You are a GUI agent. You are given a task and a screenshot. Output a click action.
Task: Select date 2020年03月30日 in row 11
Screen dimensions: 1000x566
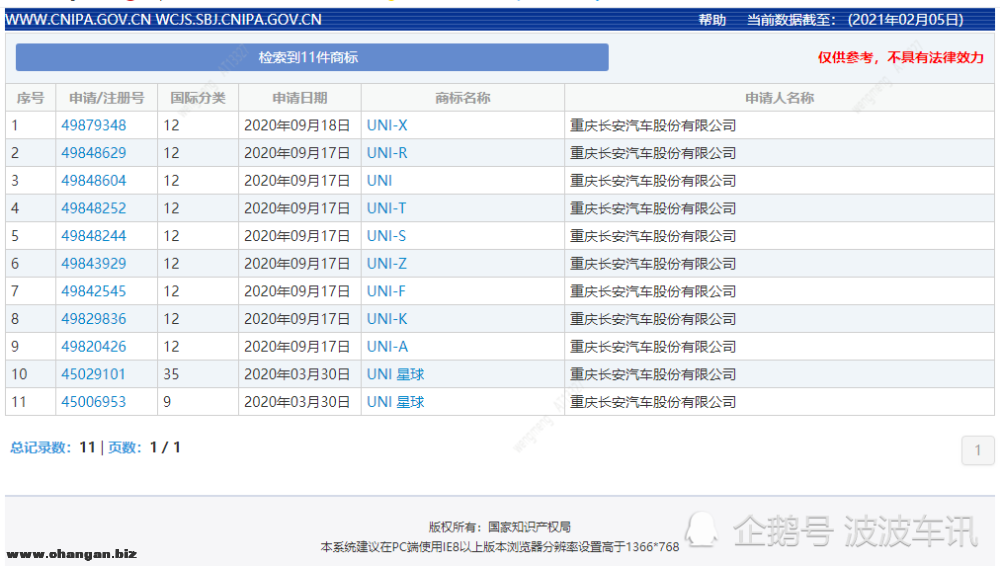click(297, 402)
